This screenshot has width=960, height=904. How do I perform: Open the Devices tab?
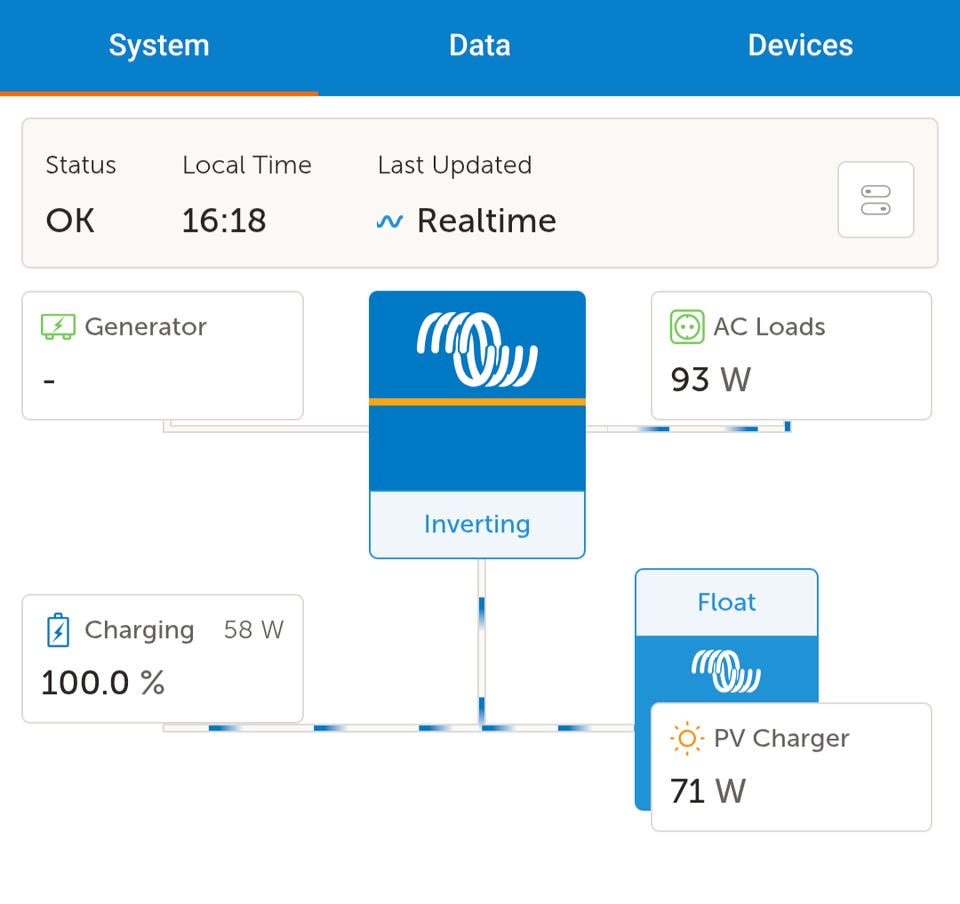800,46
